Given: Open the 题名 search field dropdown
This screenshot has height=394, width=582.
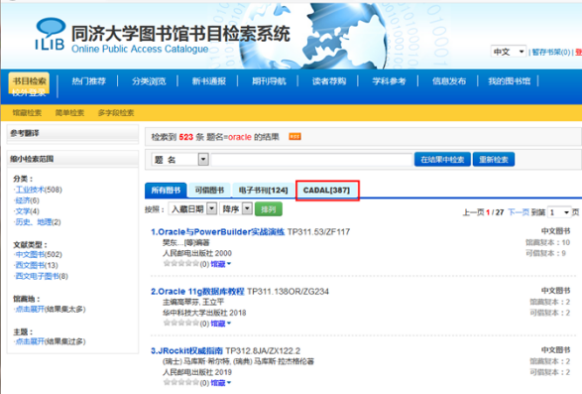Looking at the screenshot, I should pyautogui.click(x=203, y=160).
